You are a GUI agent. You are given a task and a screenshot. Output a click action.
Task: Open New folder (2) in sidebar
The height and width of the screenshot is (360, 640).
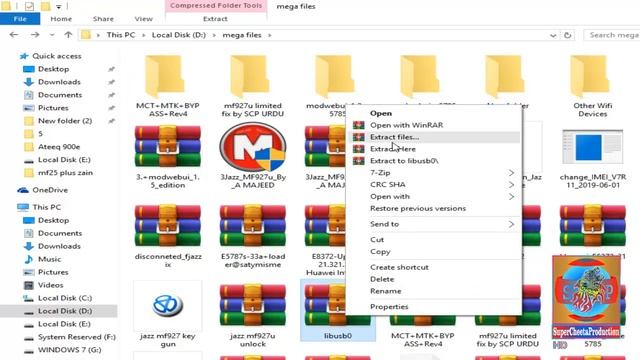[65, 121]
